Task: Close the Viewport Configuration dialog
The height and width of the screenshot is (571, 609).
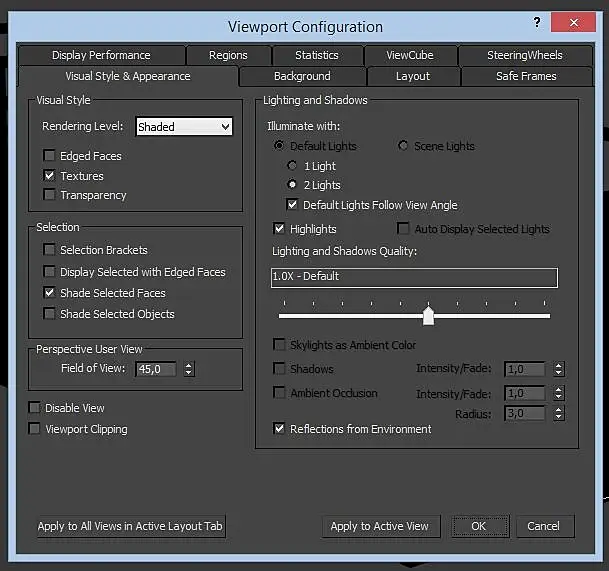Action: pos(579,22)
